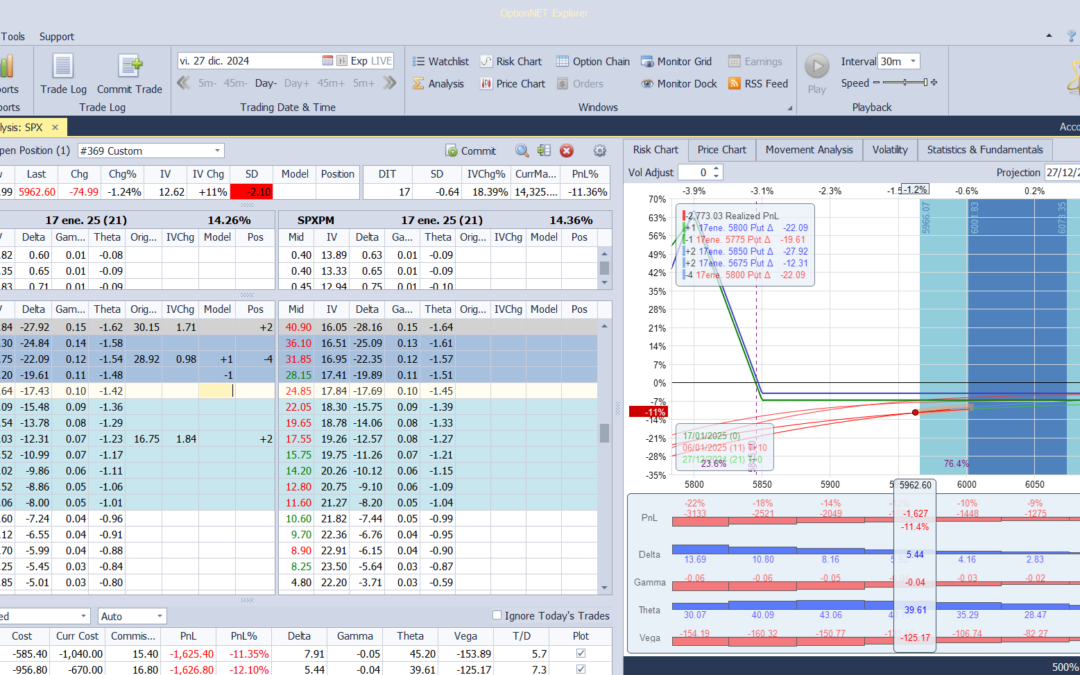Open the #369 Custom position dropdown
The height and width of the screenshot is (675, 1080).
[x=217, y=151]
